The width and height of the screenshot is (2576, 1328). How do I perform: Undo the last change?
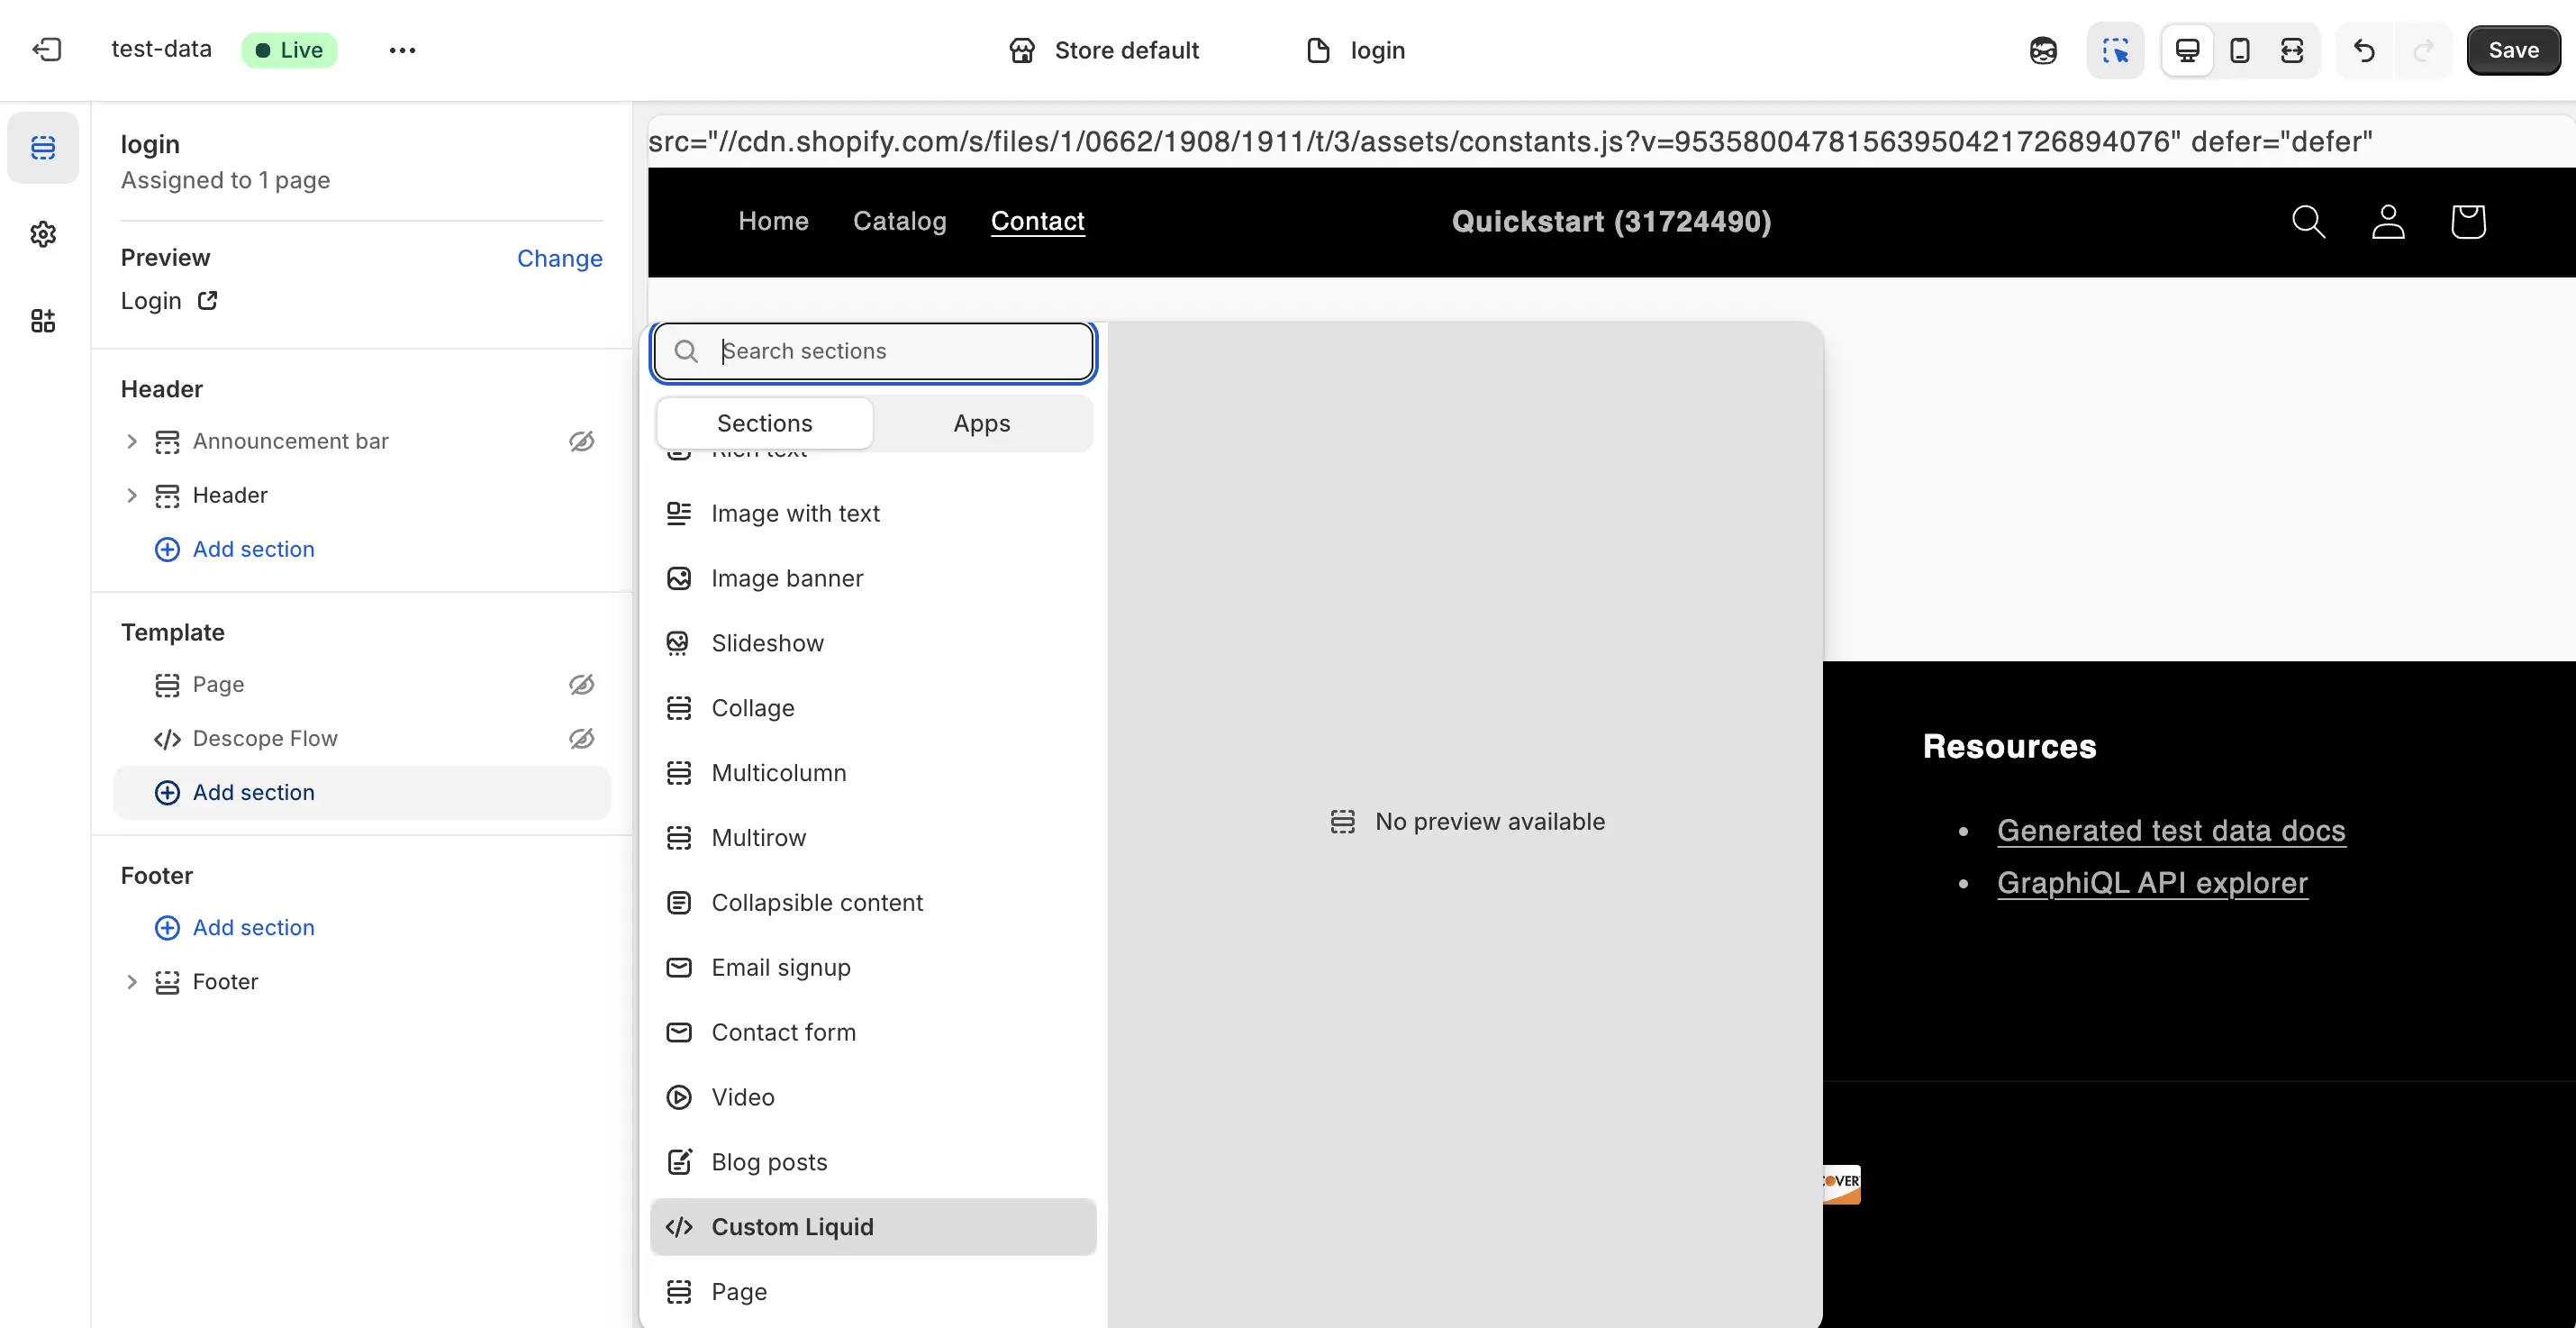2364,50
